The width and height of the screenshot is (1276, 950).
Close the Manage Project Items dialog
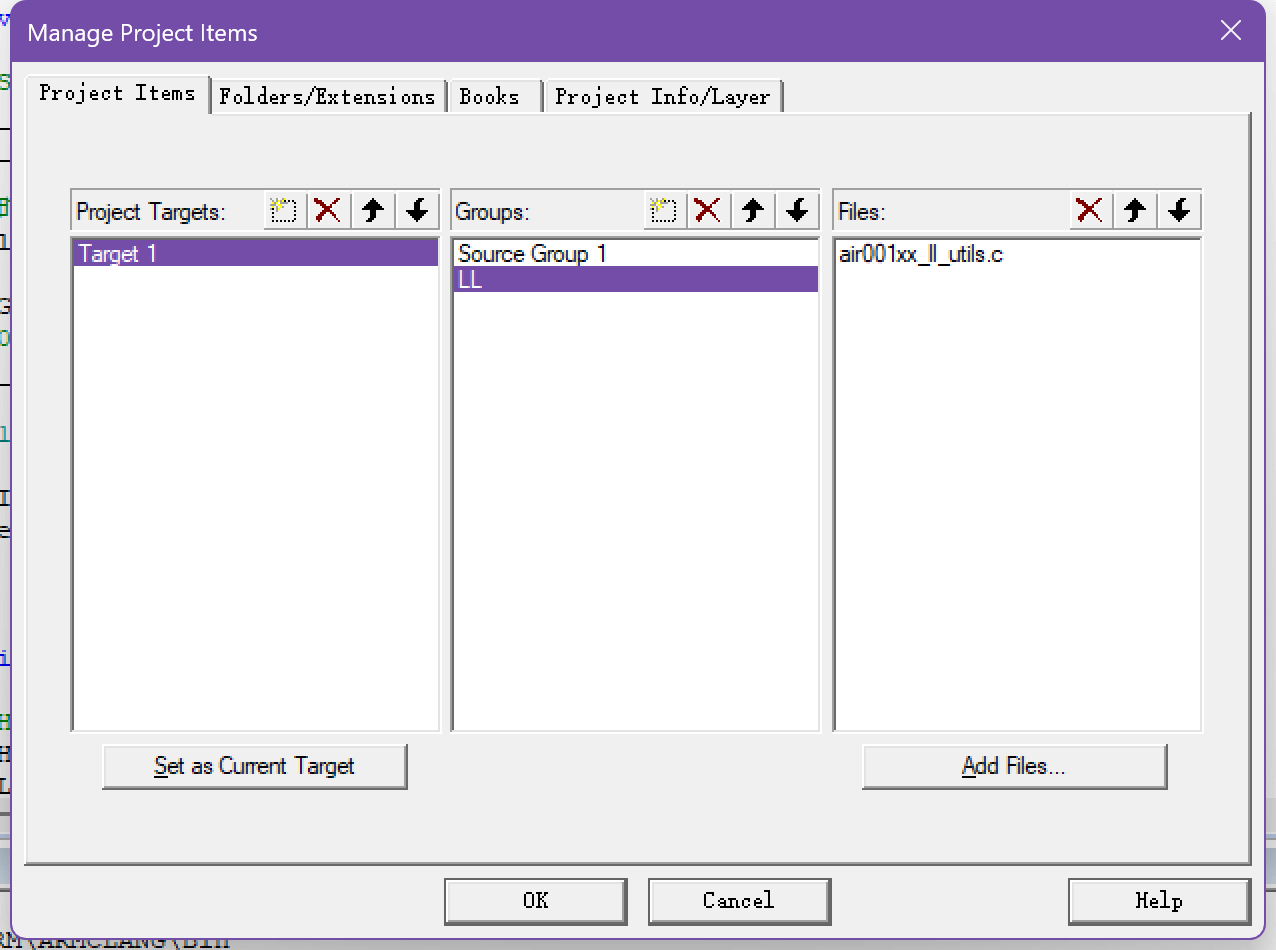pos(1231,31)
